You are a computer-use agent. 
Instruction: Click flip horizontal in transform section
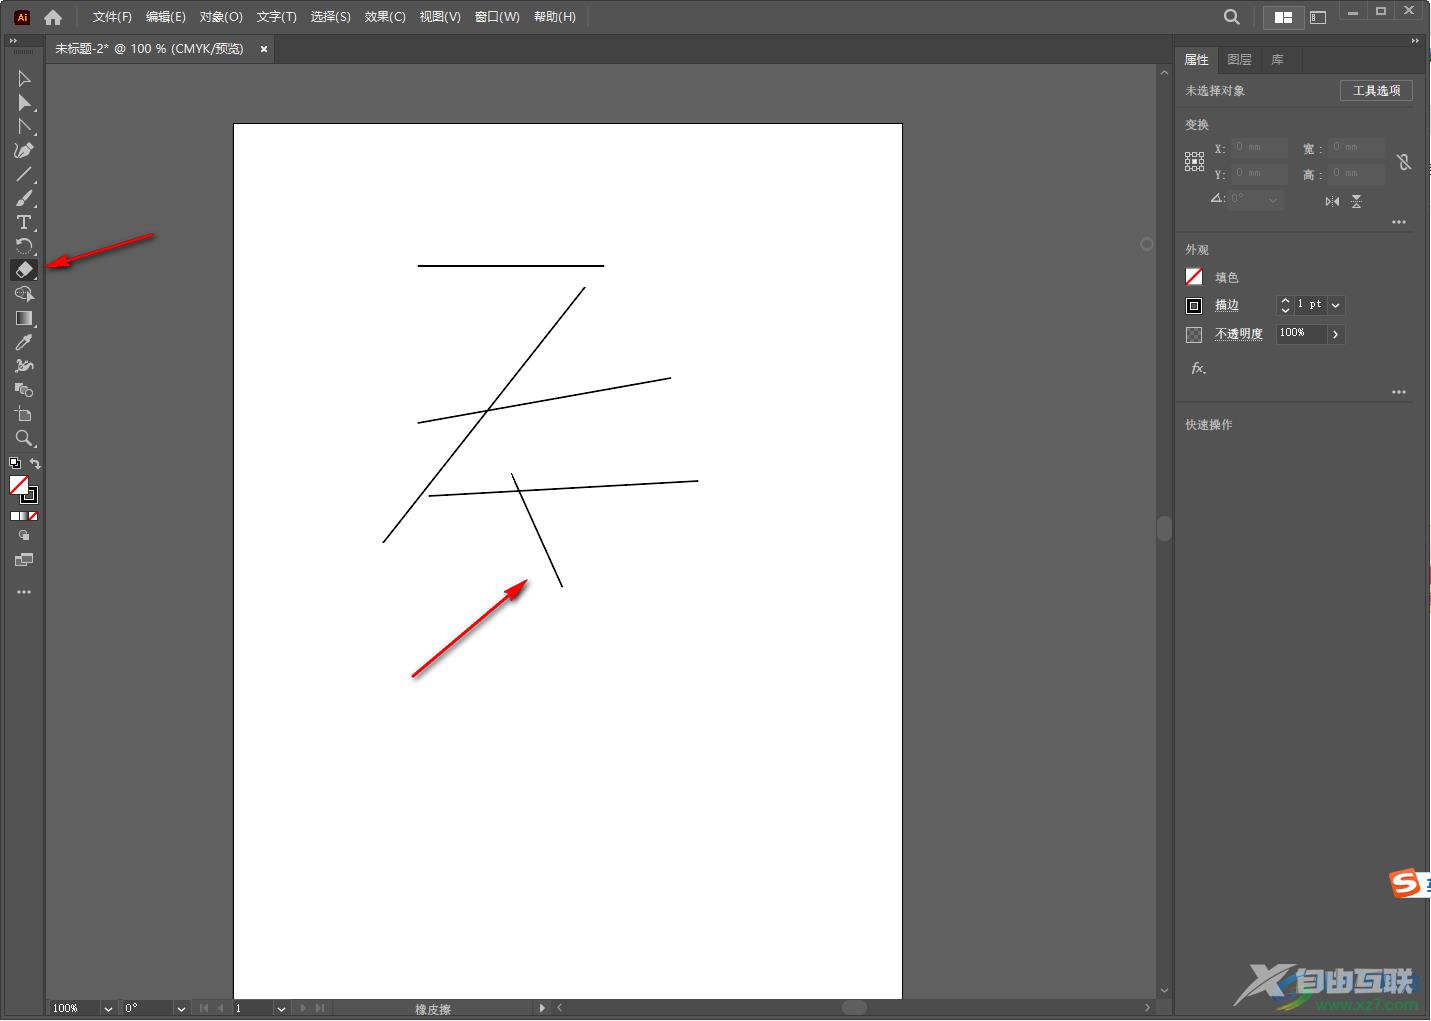pyautogui.click(x=1332, y=201)
